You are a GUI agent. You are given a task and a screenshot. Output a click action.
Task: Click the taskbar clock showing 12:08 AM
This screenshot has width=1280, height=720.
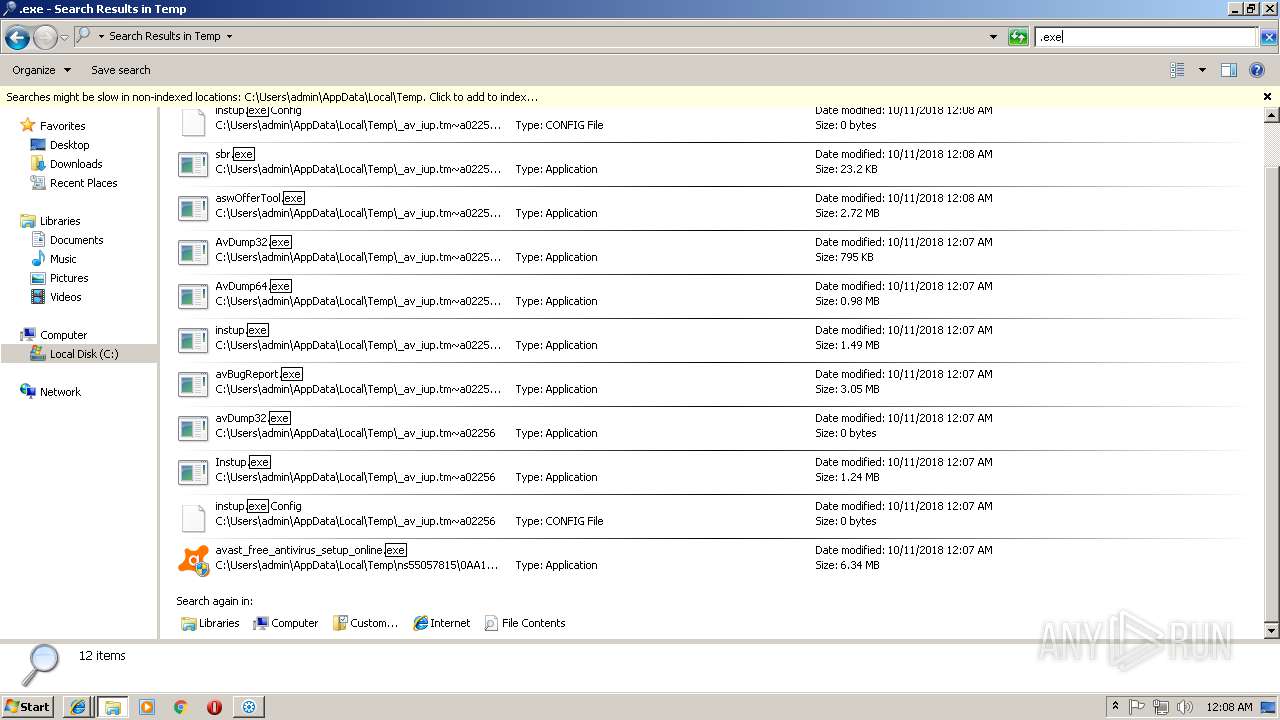coord(1229,707)
